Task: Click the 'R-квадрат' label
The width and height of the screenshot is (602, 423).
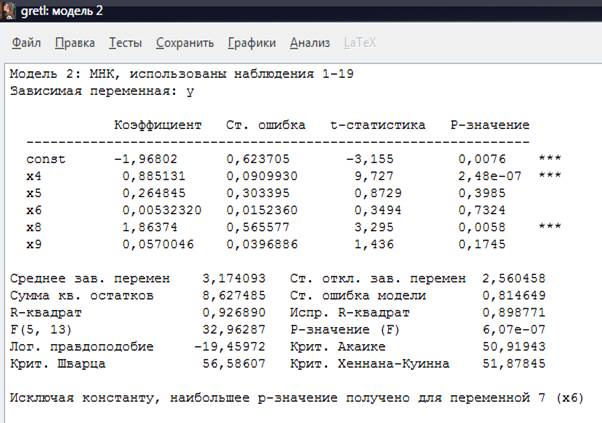Action: (x=46, y=312)
